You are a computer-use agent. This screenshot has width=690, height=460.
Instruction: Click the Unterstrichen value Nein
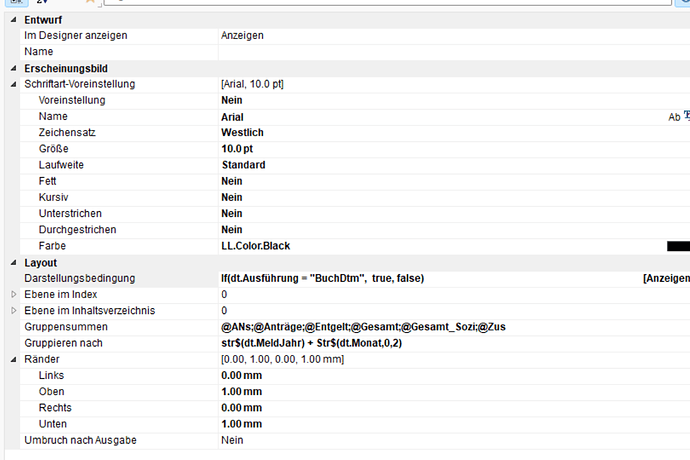(232, 213)
